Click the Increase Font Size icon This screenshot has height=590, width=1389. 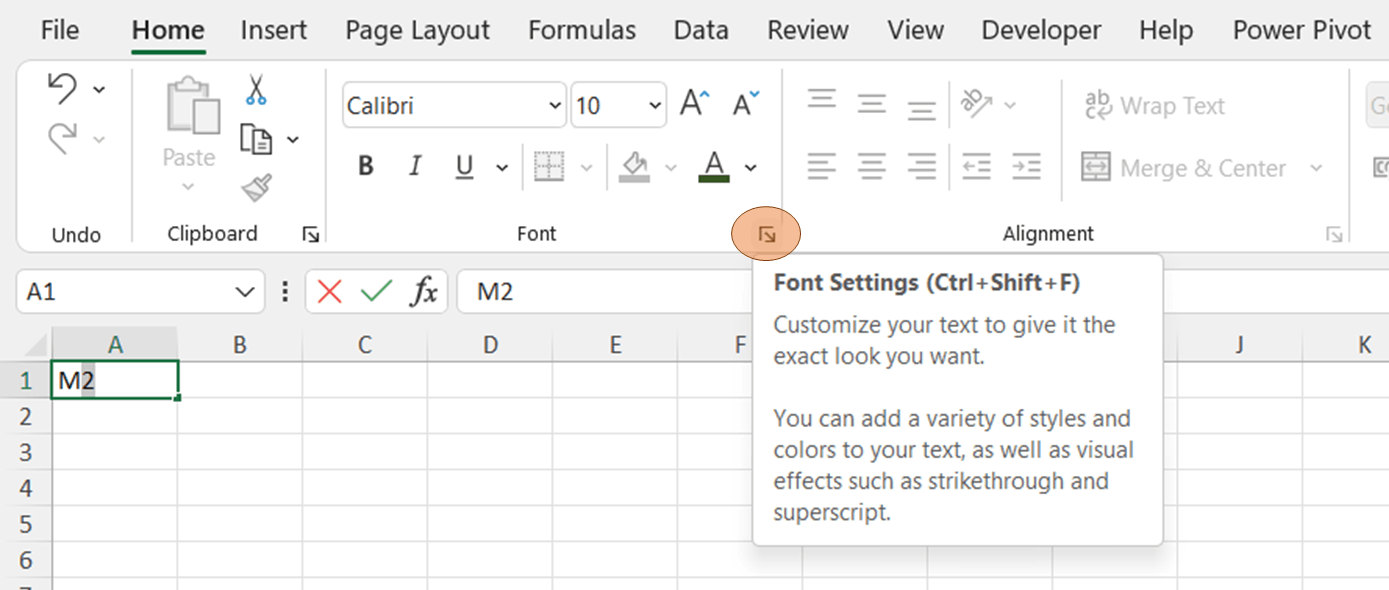pyautogui.click(x=694, y=104)
